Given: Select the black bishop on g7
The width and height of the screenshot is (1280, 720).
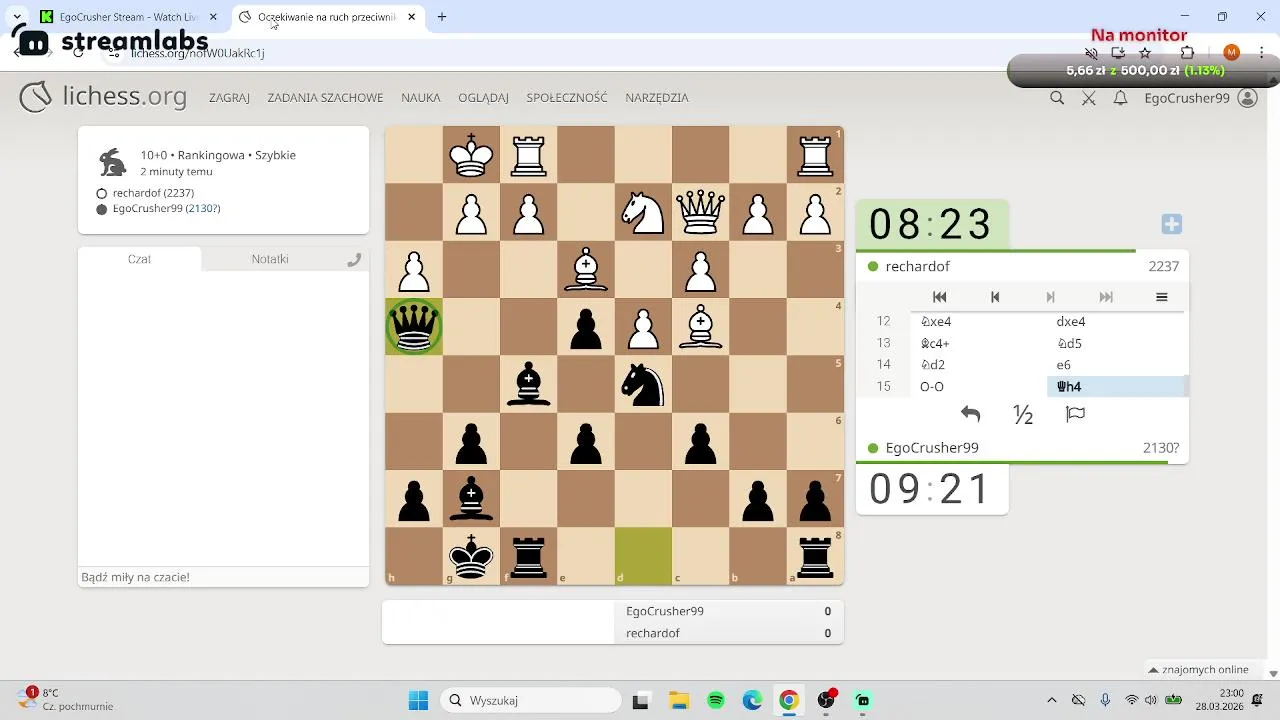Looking at the screenshot, I should [x=471, y=499].
